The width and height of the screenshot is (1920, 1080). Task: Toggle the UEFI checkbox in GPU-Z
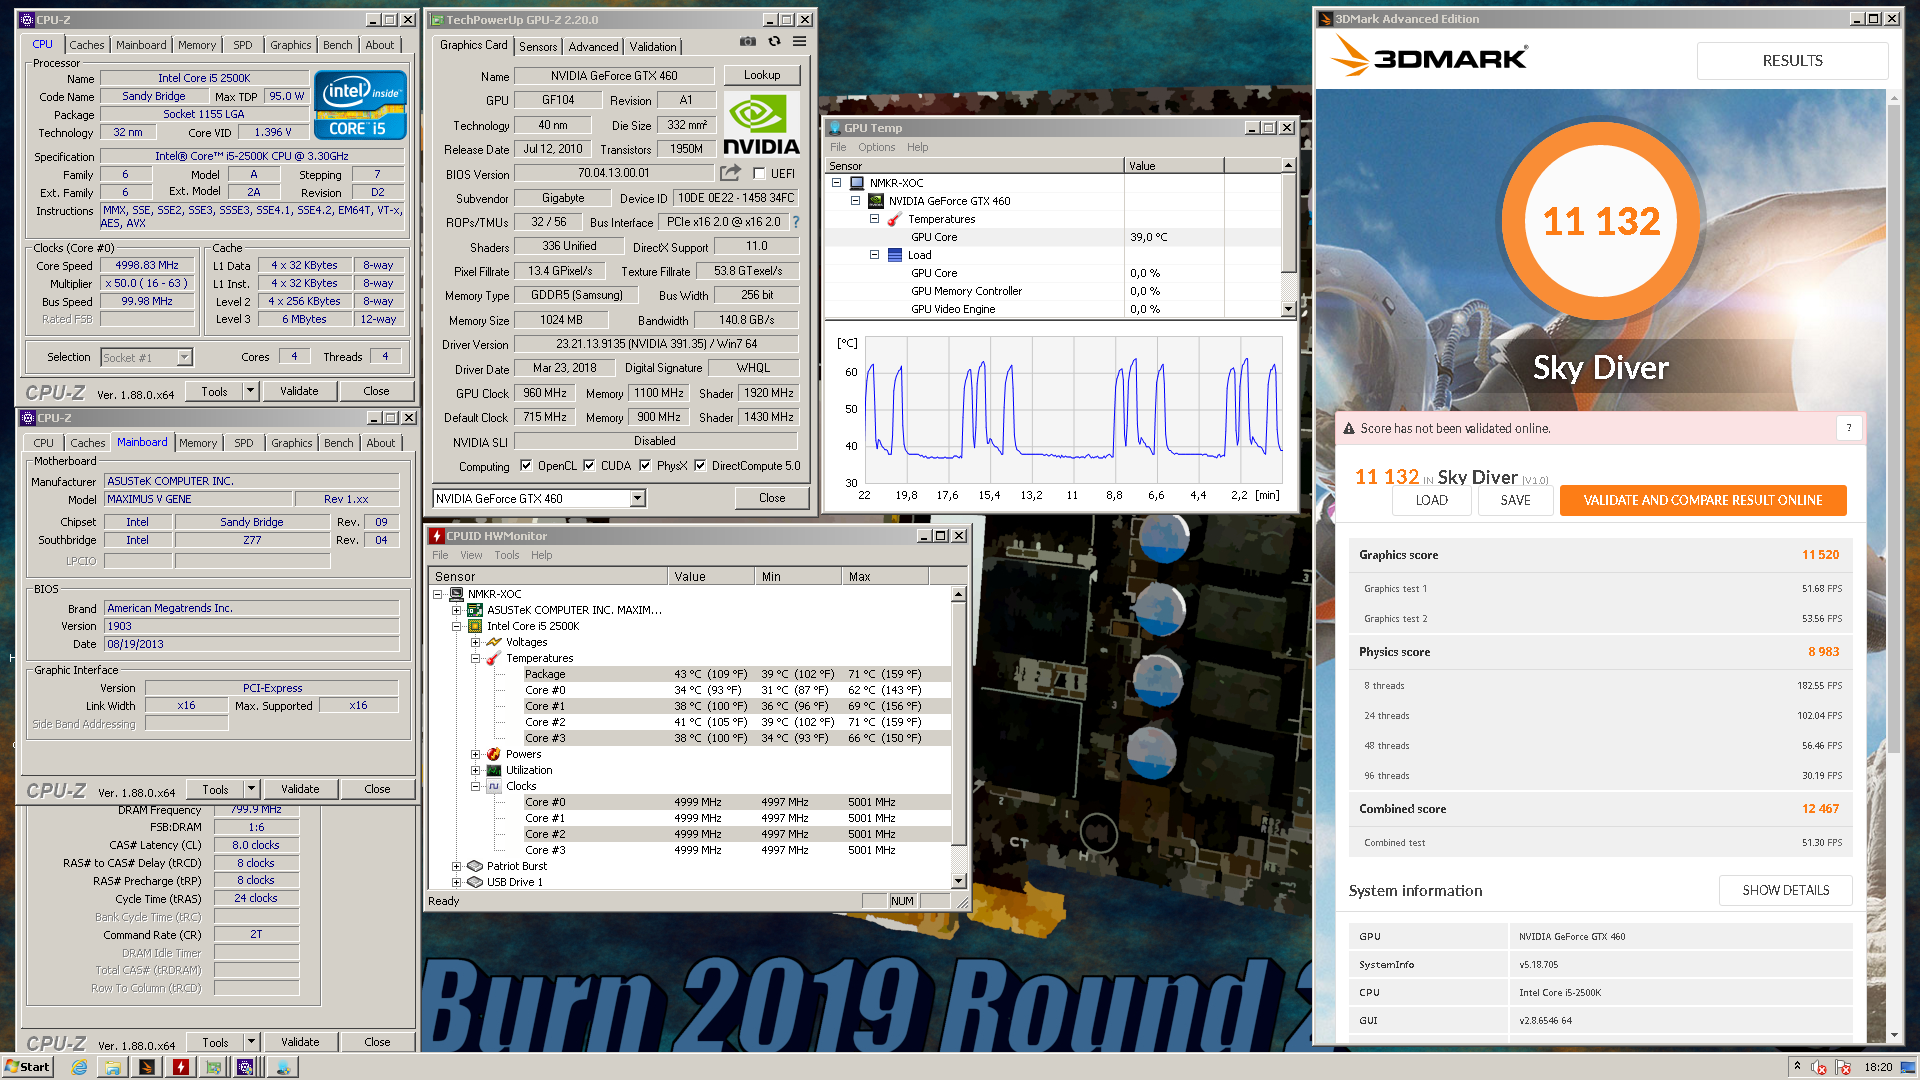[x=759, y=173]
